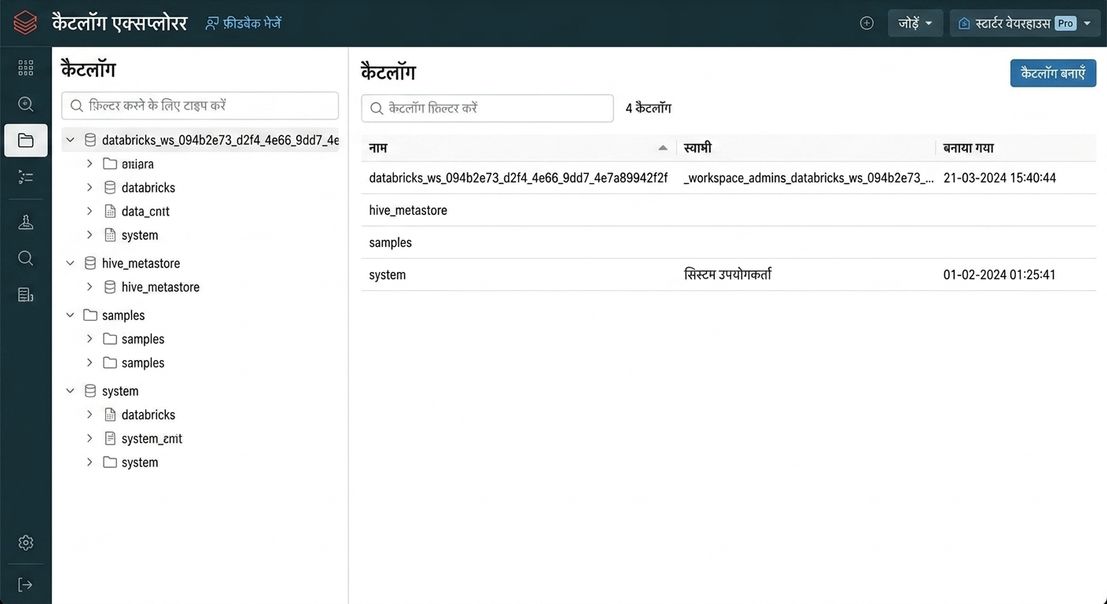This screenshot has width=1107, height=604.
Task: Open the settings gear icon
Action: pos(25,543)
